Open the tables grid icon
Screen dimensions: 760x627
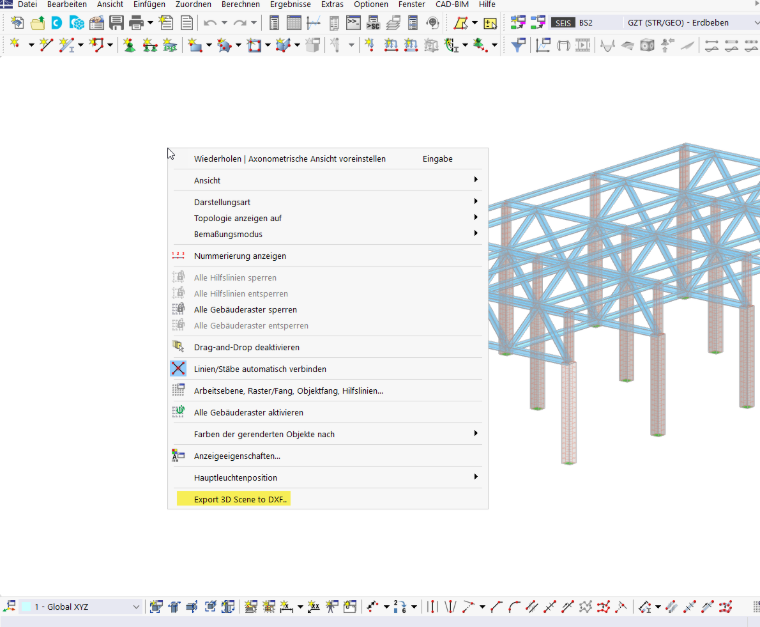(294, 23)
